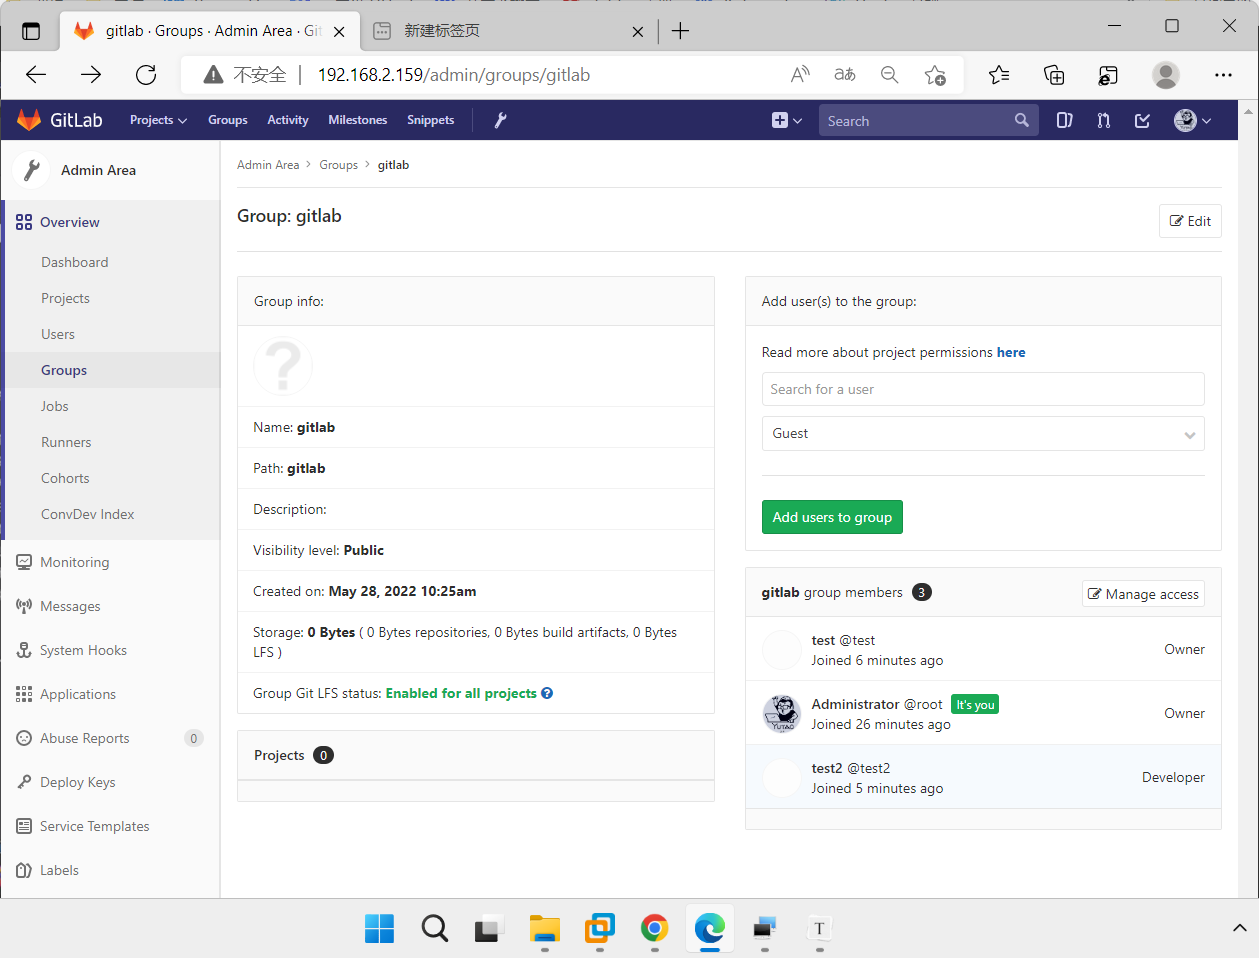Open Snippets in top navigation
The width and height of the screenshot is (1259, 958).
click(x=431, y=120)
